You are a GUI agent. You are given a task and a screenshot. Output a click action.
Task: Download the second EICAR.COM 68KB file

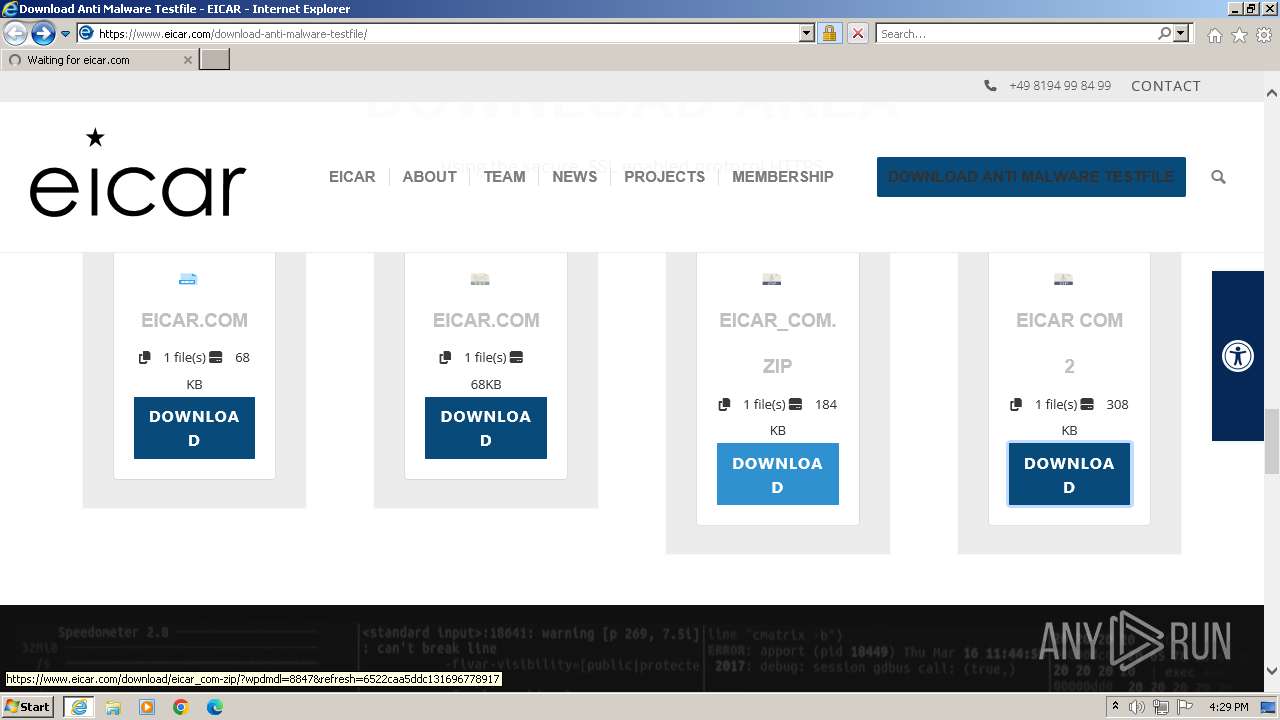[486, 428]
